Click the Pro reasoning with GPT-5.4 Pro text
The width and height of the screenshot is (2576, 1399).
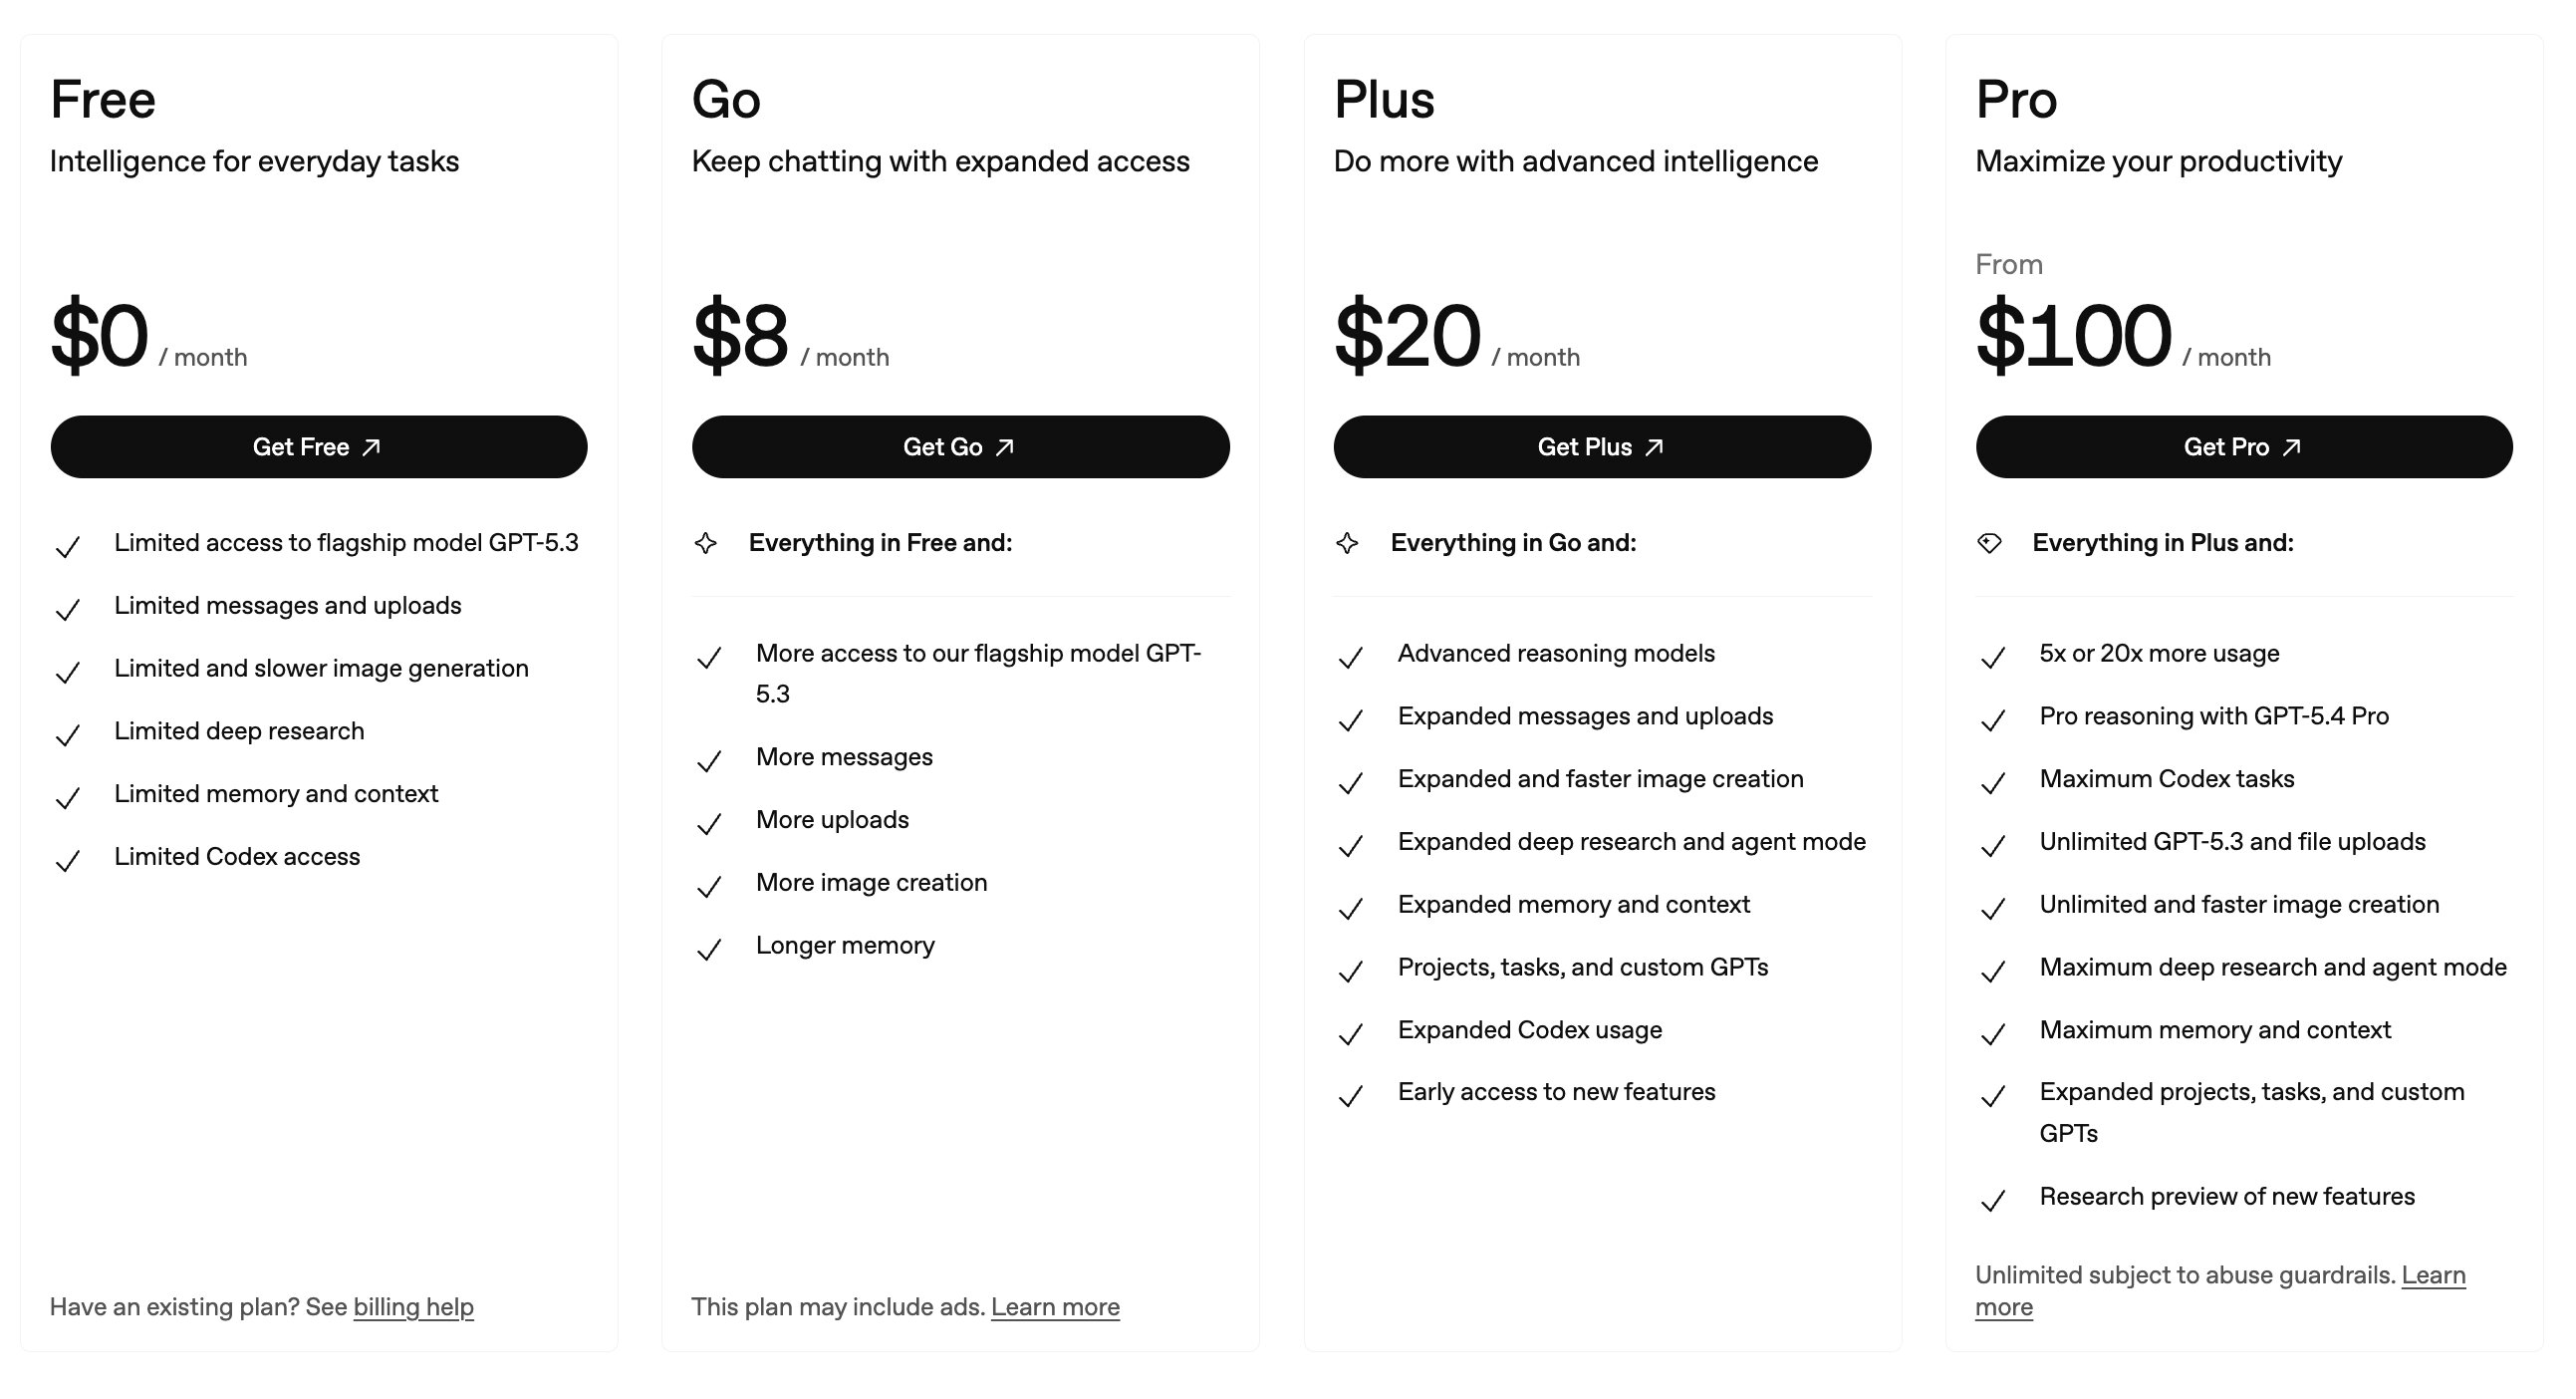tap(2213, 716)
